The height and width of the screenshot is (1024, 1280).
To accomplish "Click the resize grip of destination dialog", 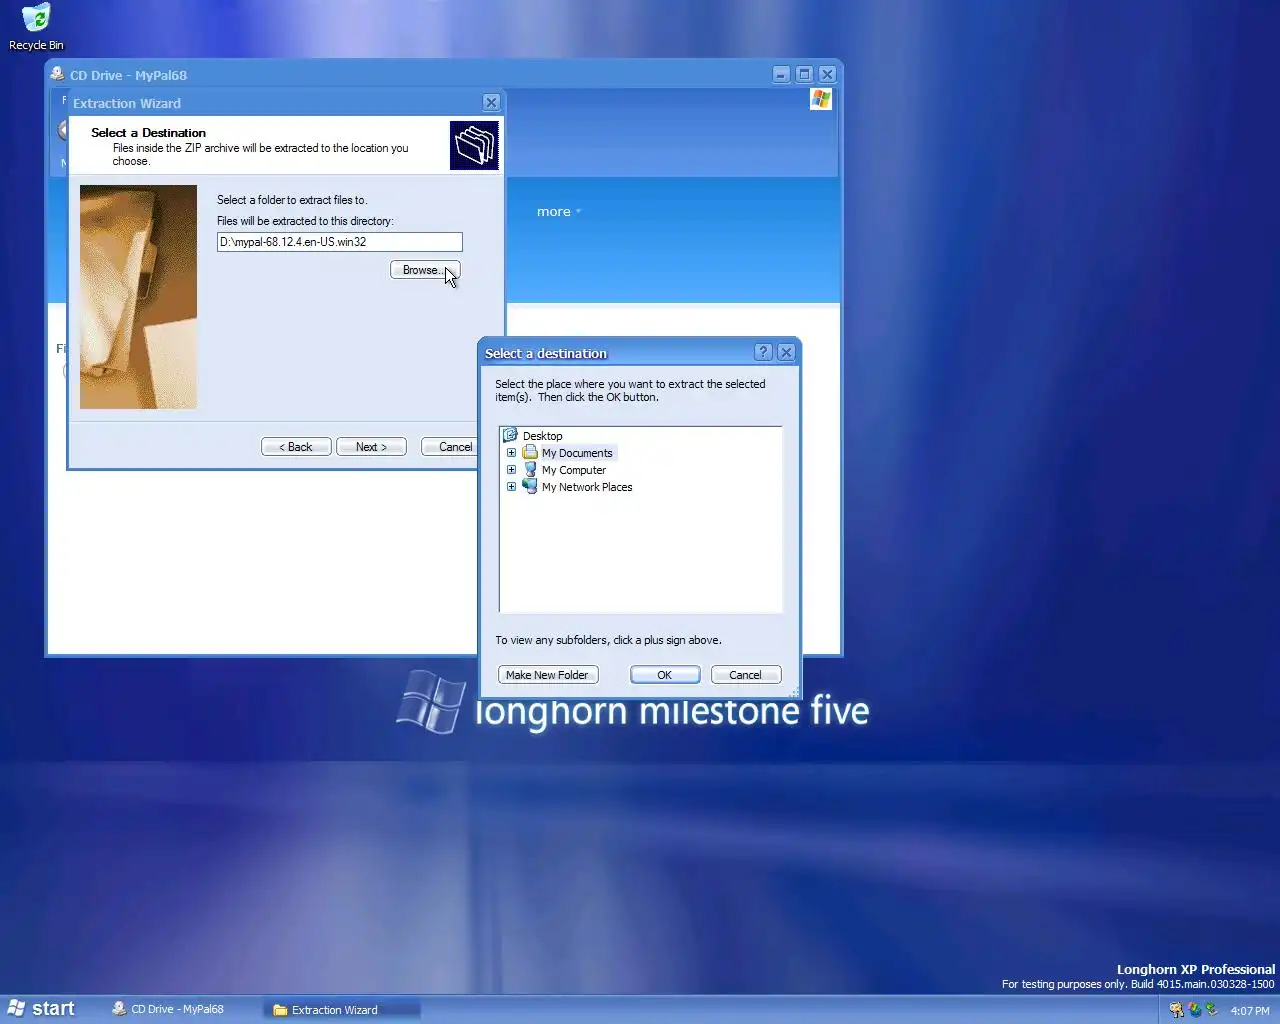I will (794, 691).
